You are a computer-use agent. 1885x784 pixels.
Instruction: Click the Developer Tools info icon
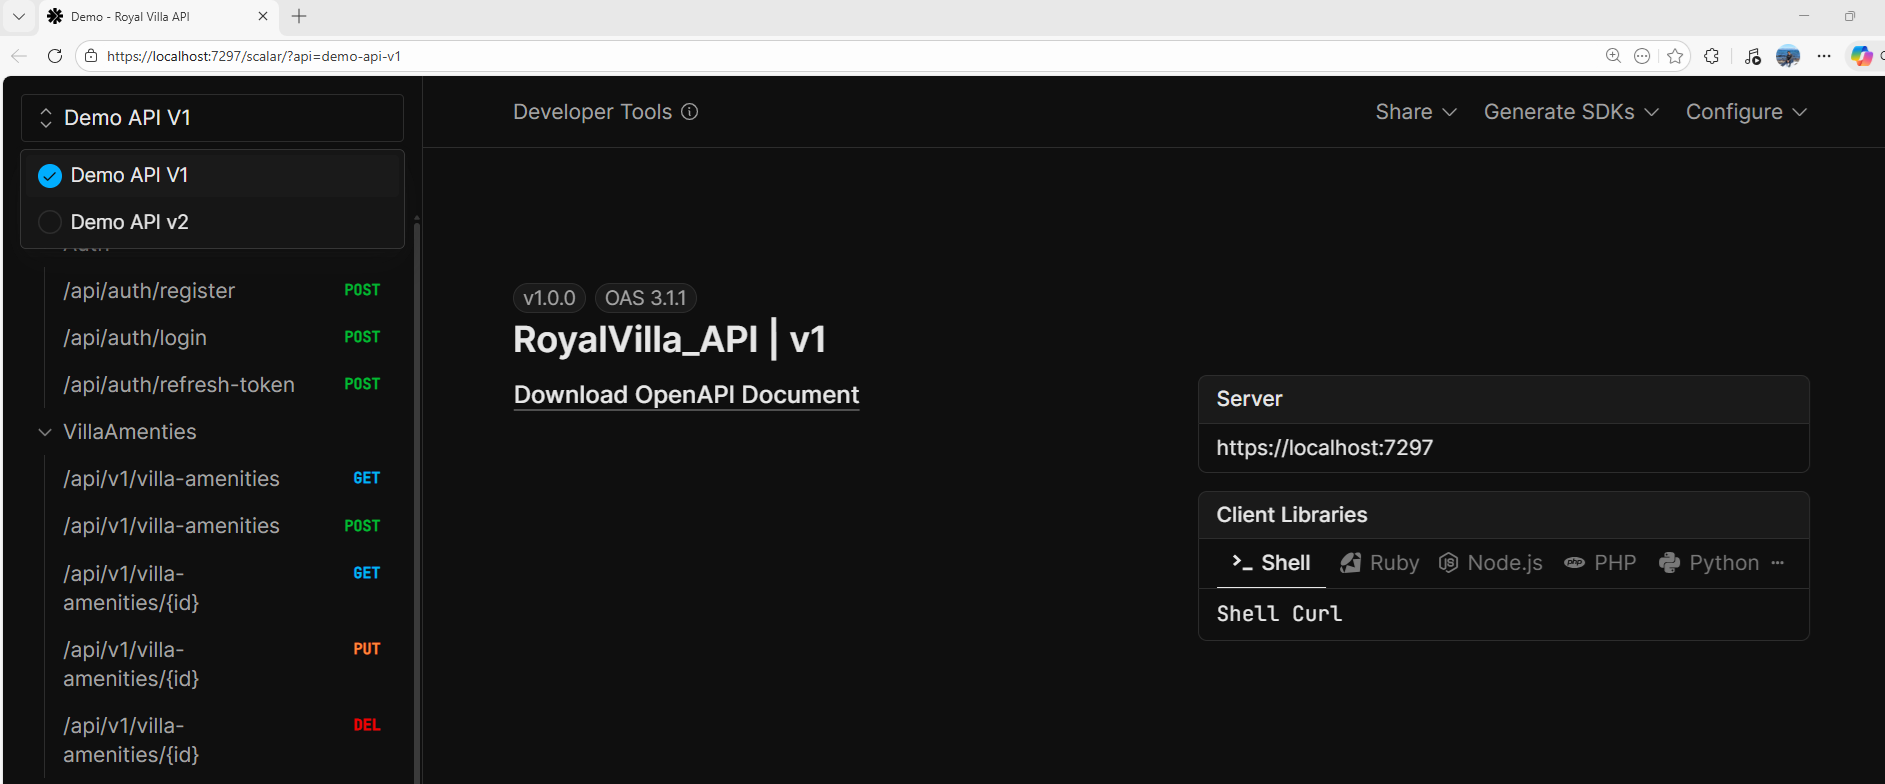point(689,112)
